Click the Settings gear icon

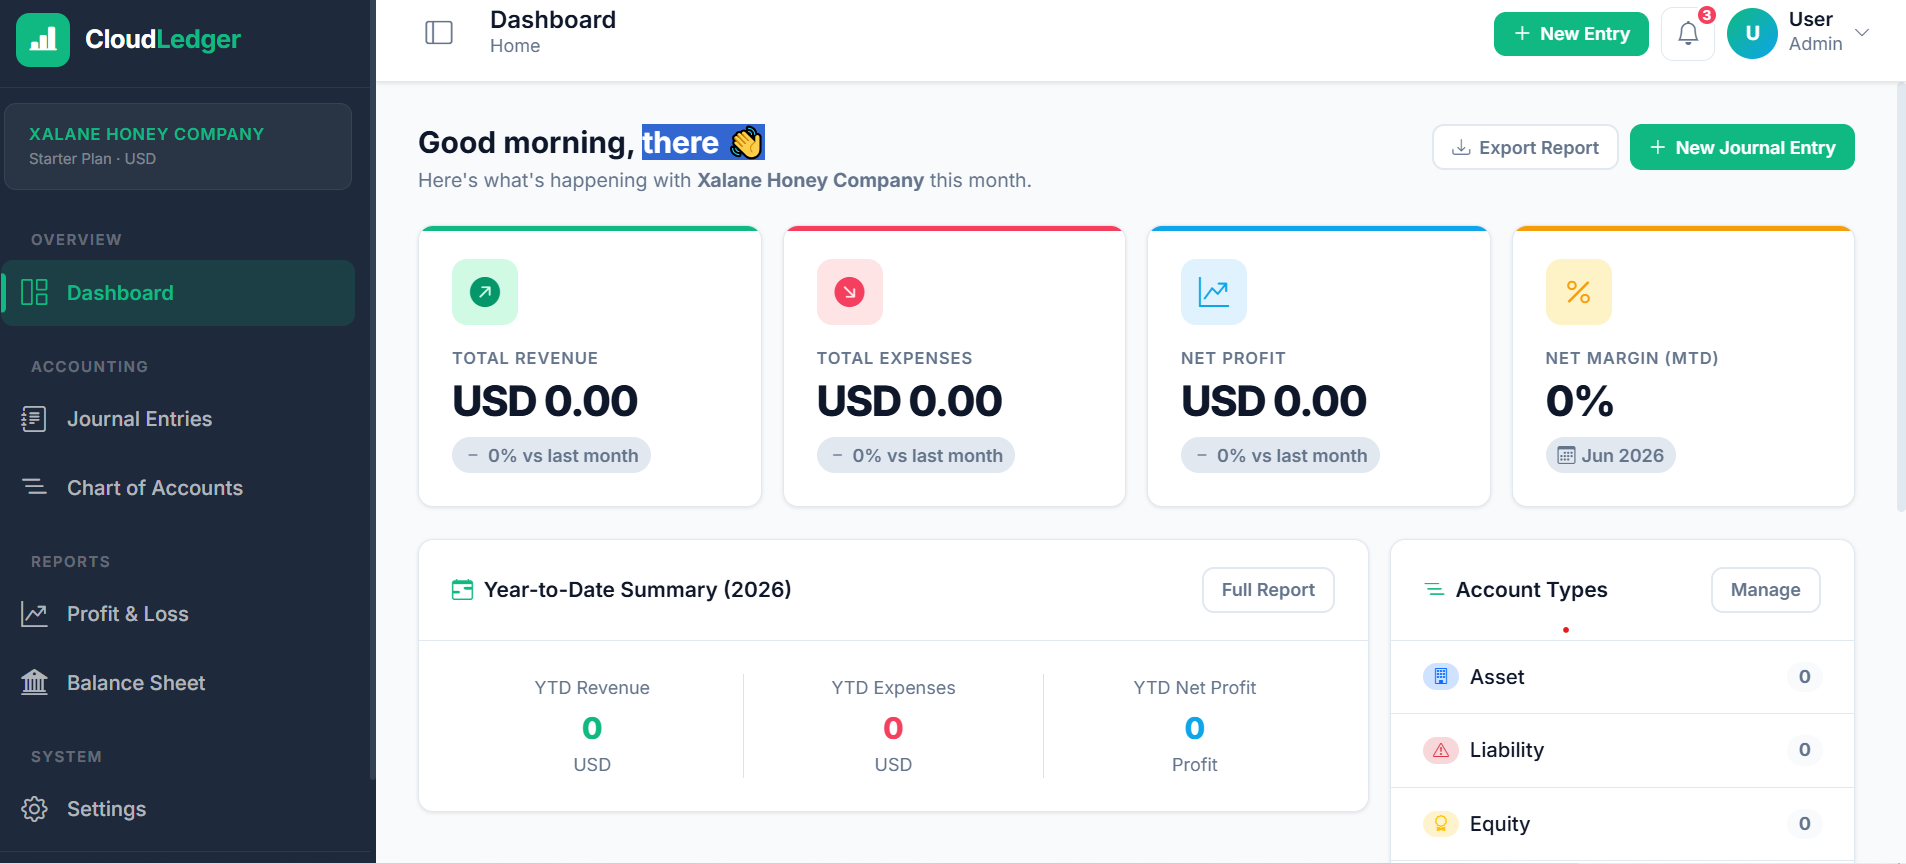[x=35, y=809]
